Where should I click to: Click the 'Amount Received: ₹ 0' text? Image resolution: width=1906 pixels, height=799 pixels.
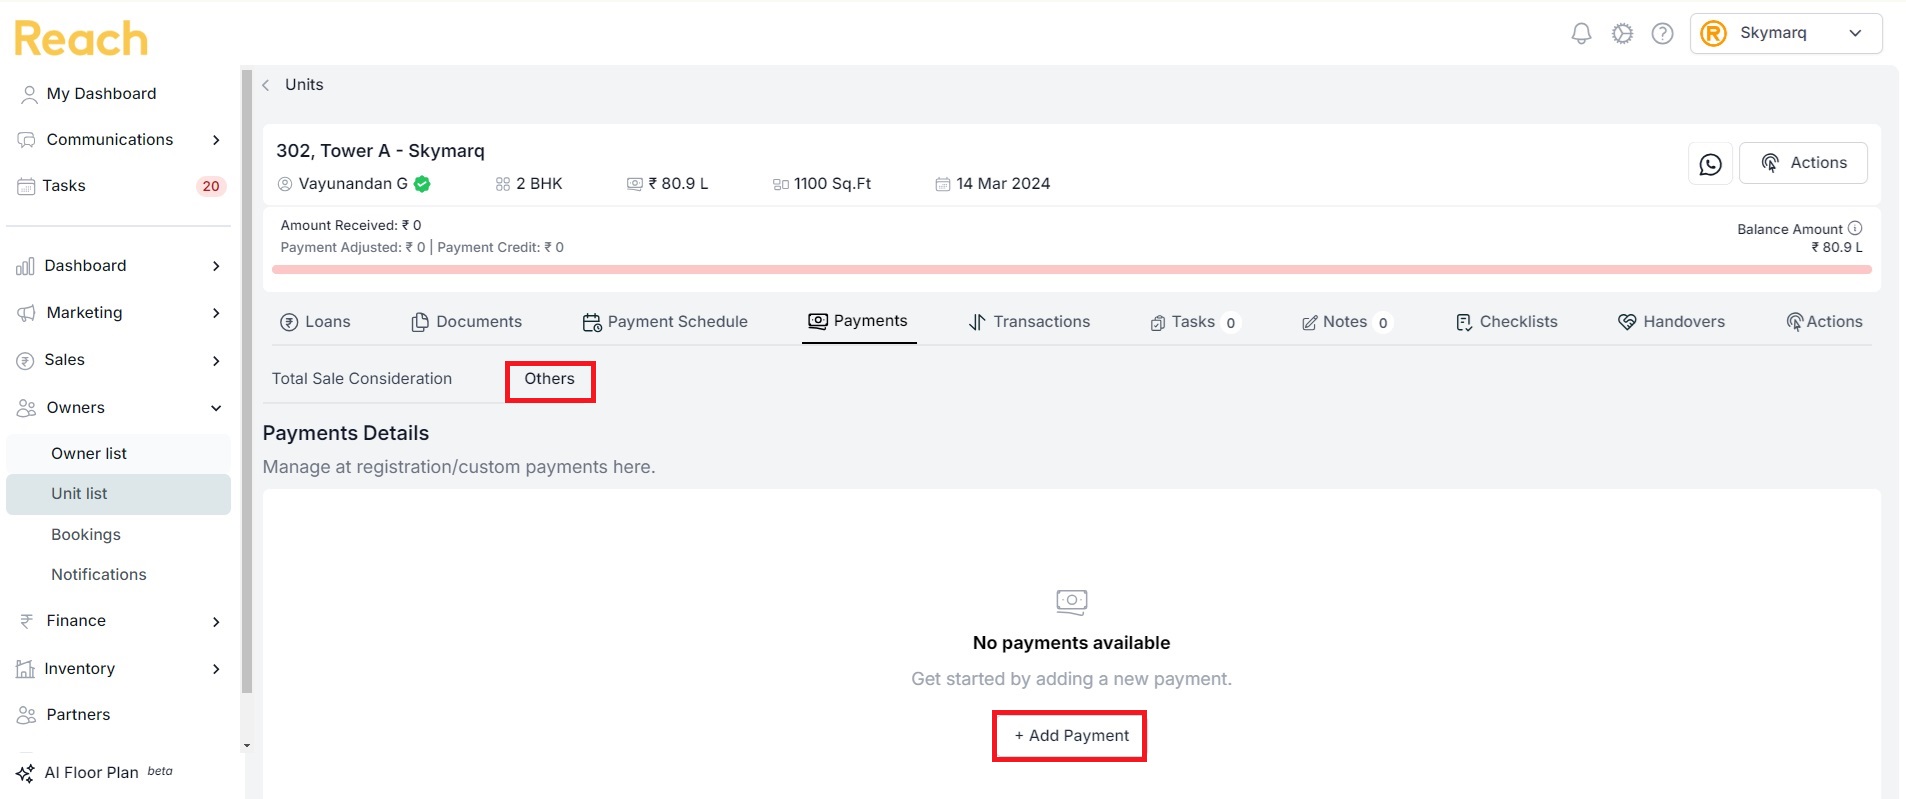click(x=351, y=226)
